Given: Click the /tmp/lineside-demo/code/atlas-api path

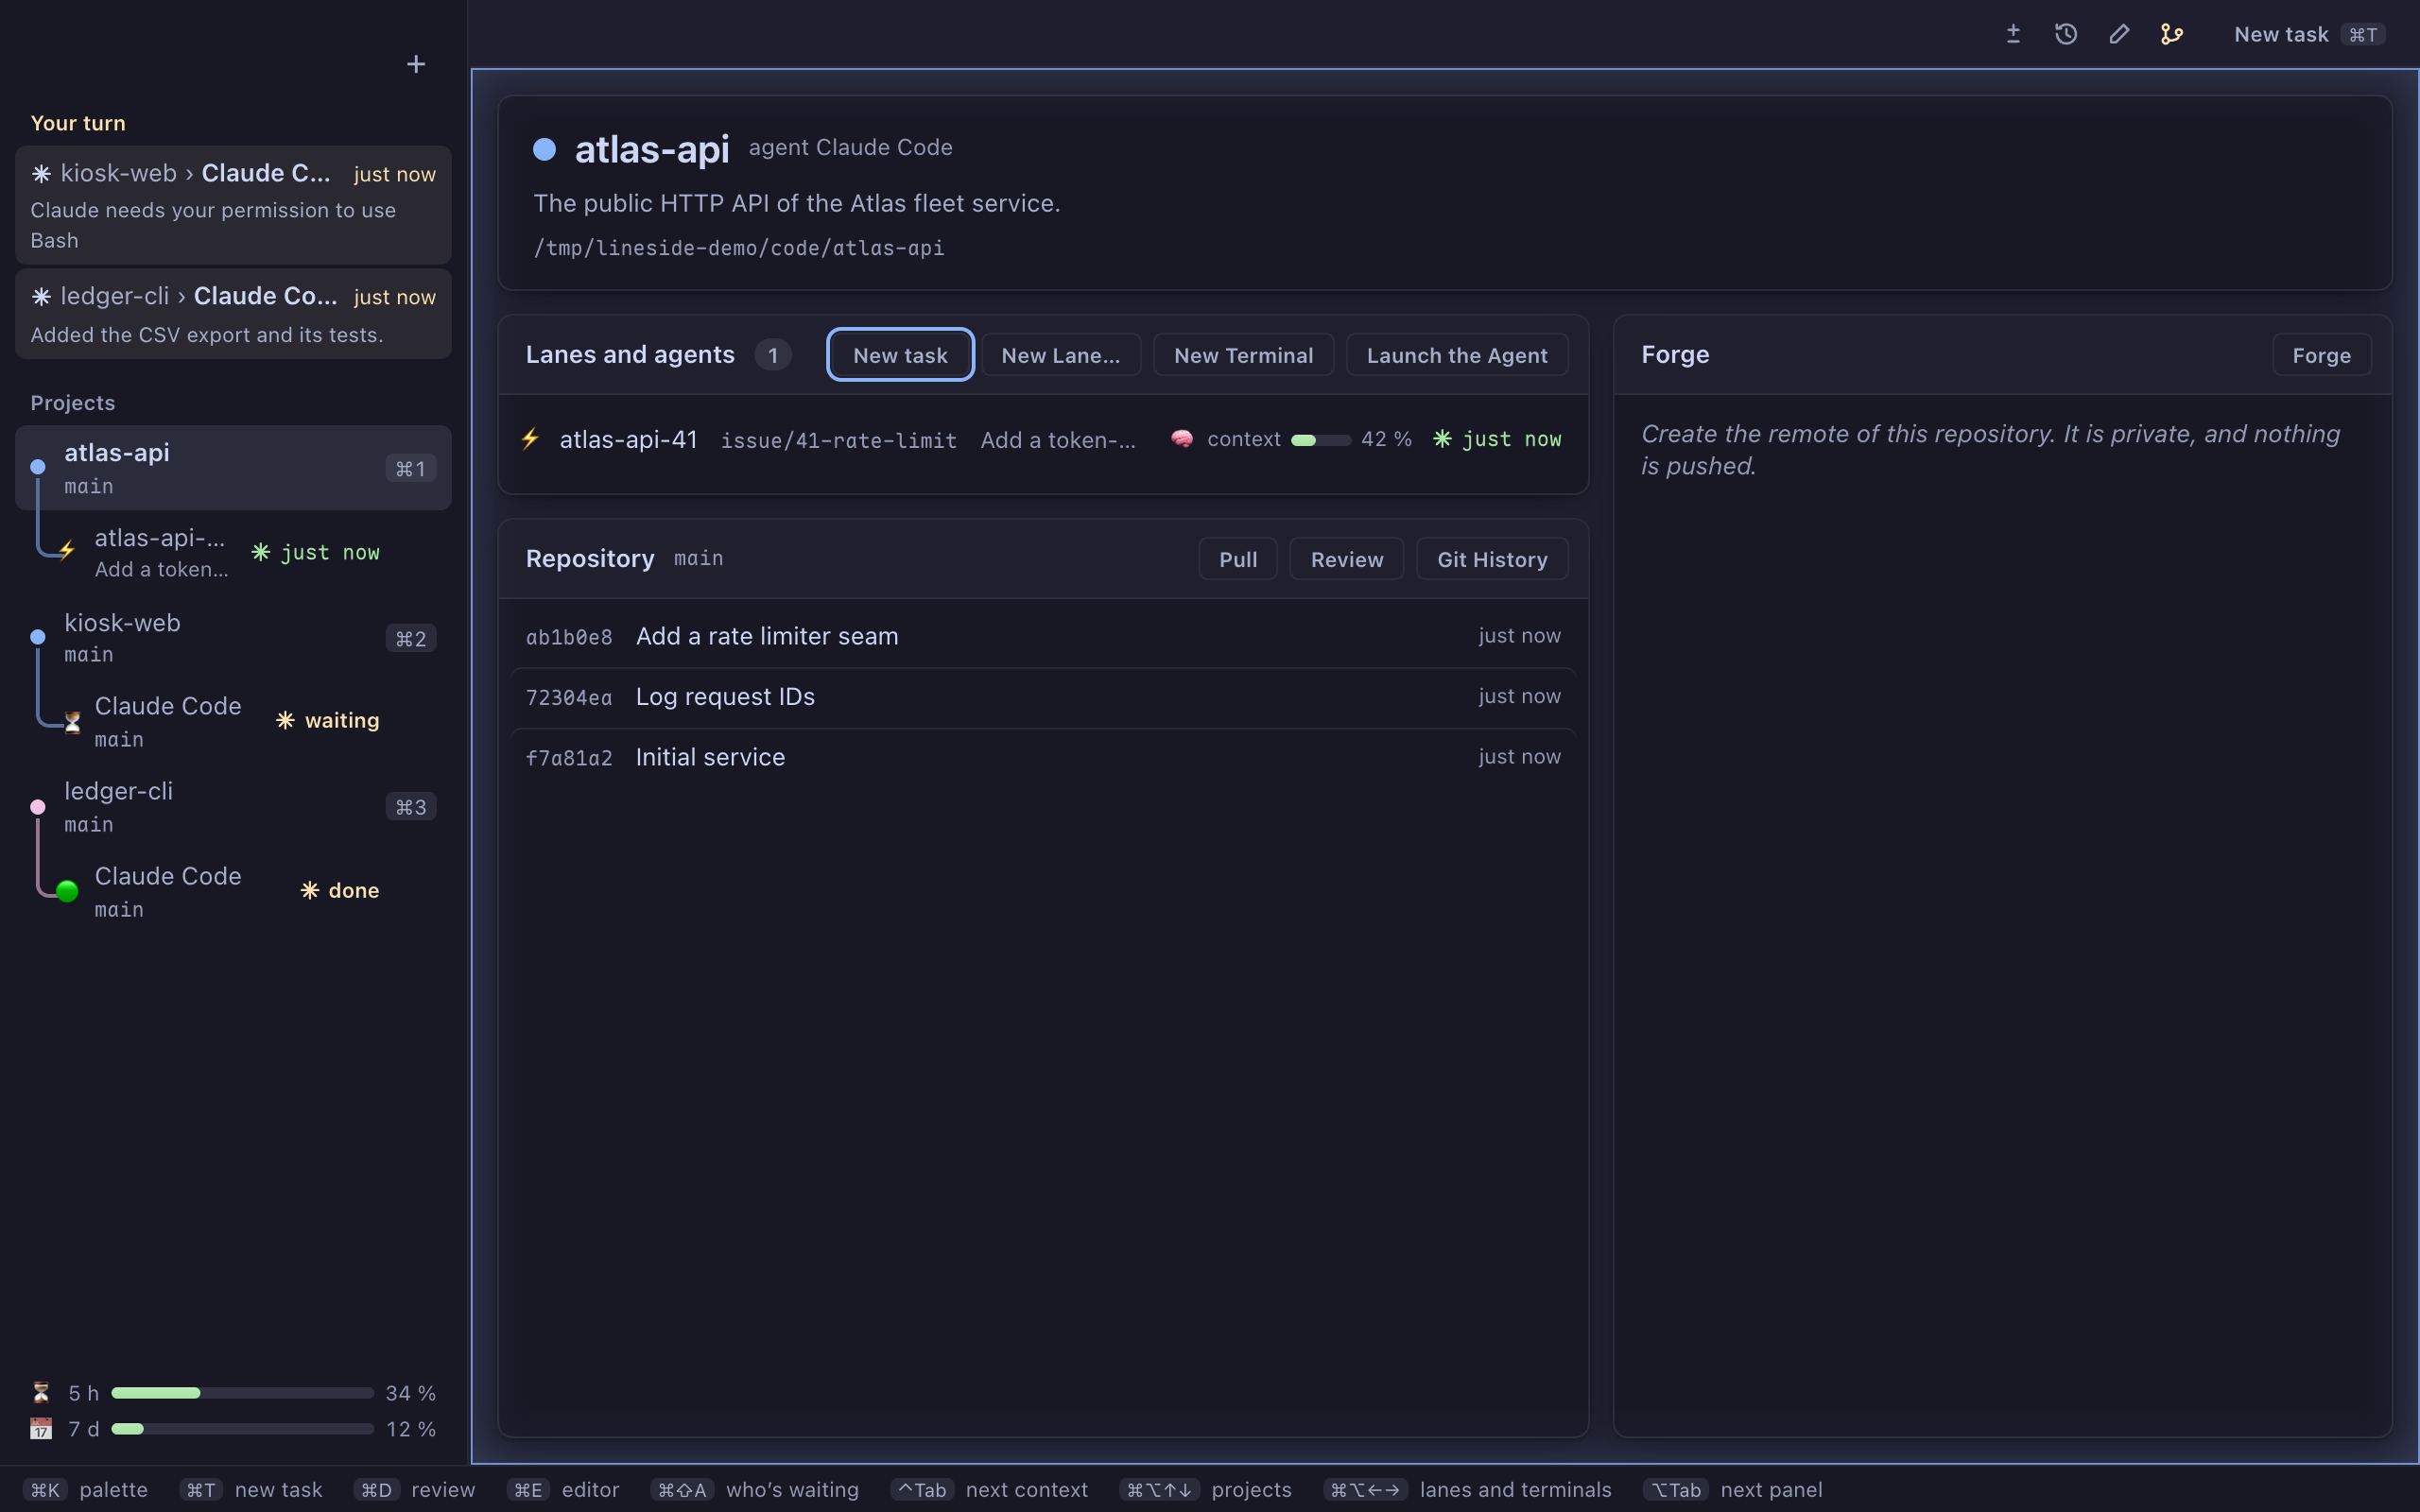Looking at the screenshot, I should (x=739, y=248).
